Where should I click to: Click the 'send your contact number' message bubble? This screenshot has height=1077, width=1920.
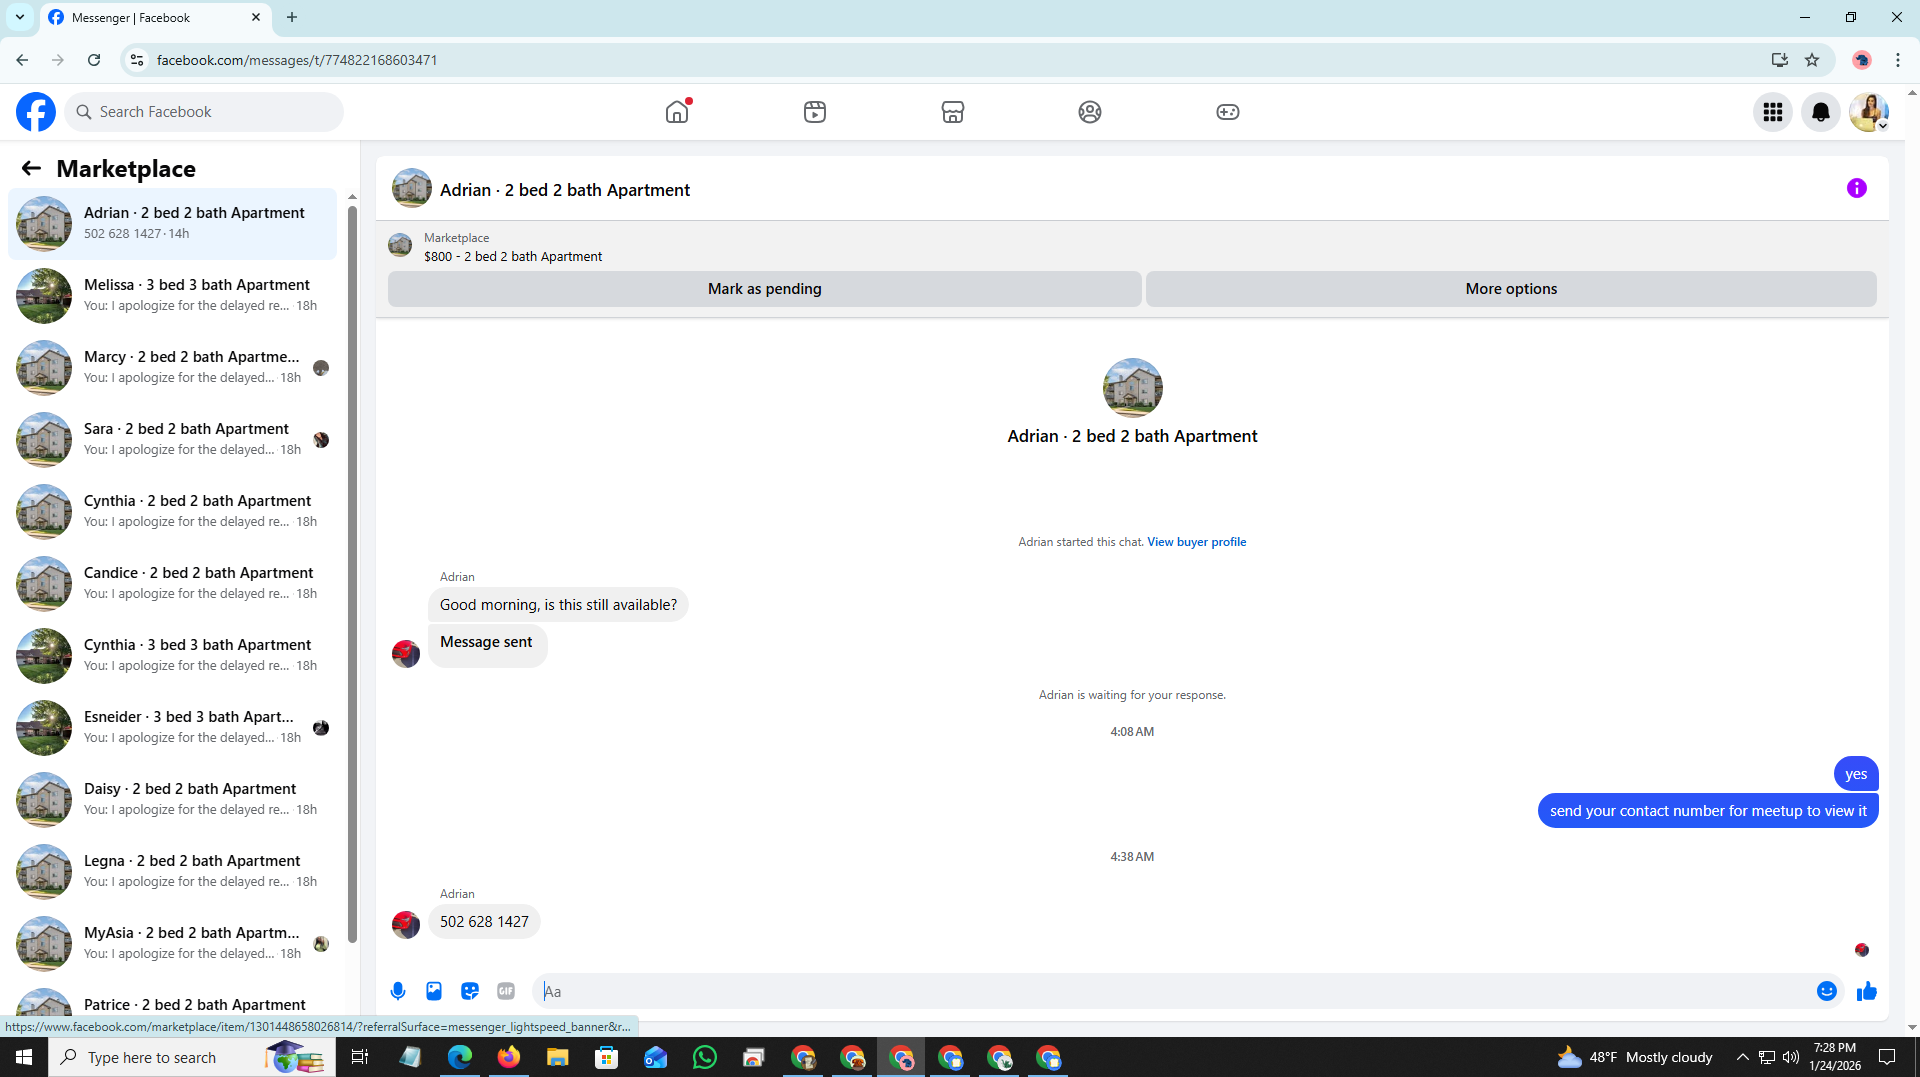1708,811
